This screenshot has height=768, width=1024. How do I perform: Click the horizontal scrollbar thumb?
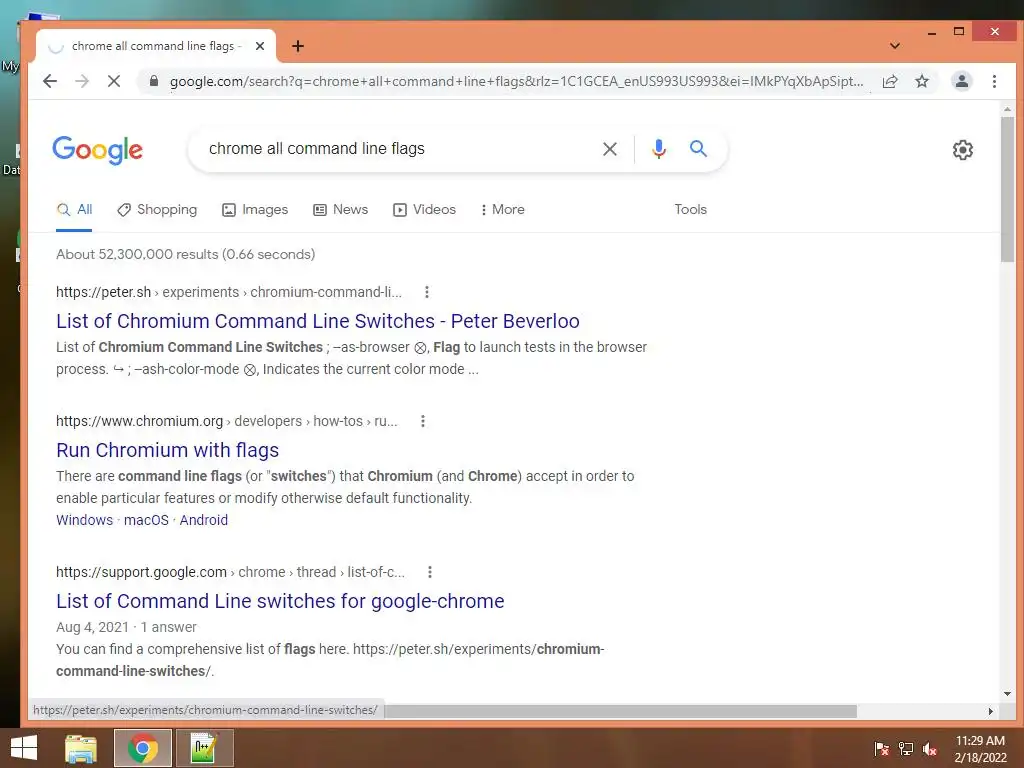point(620,711)
